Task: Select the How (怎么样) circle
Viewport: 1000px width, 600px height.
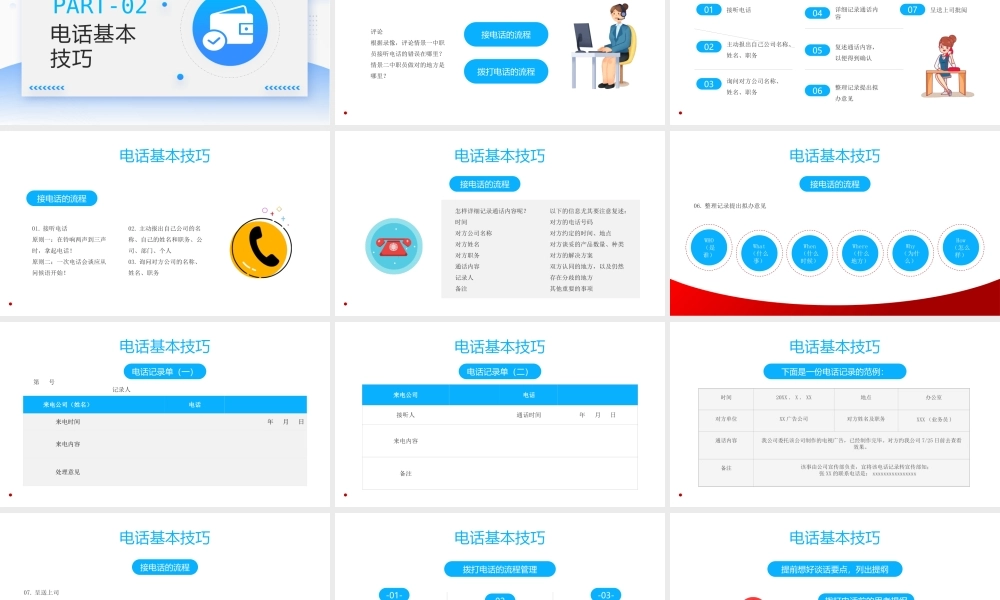Action: pyautogui.click(x=960, y=247)
